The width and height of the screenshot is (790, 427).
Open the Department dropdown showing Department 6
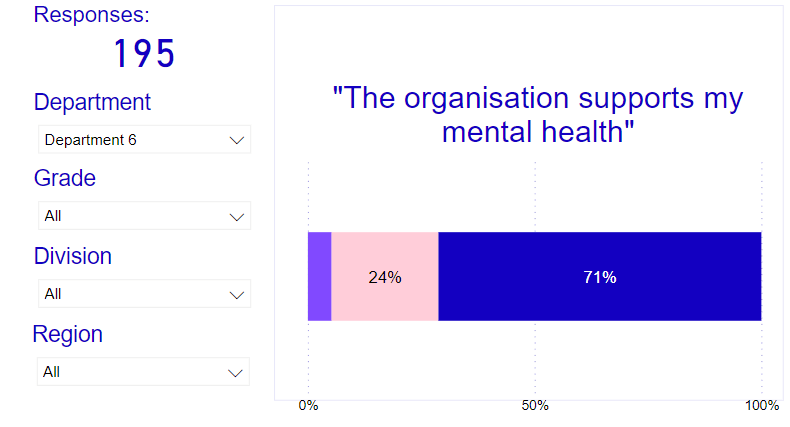145,139
